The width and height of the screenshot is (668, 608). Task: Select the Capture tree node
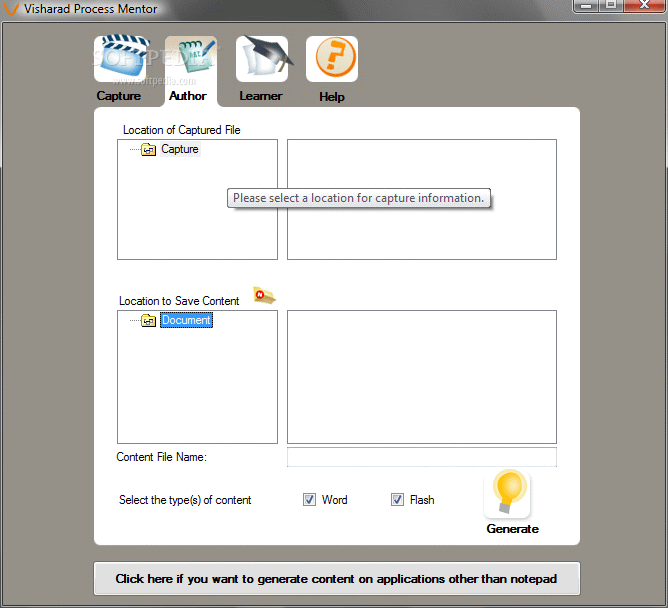click(x=180, y=150)
